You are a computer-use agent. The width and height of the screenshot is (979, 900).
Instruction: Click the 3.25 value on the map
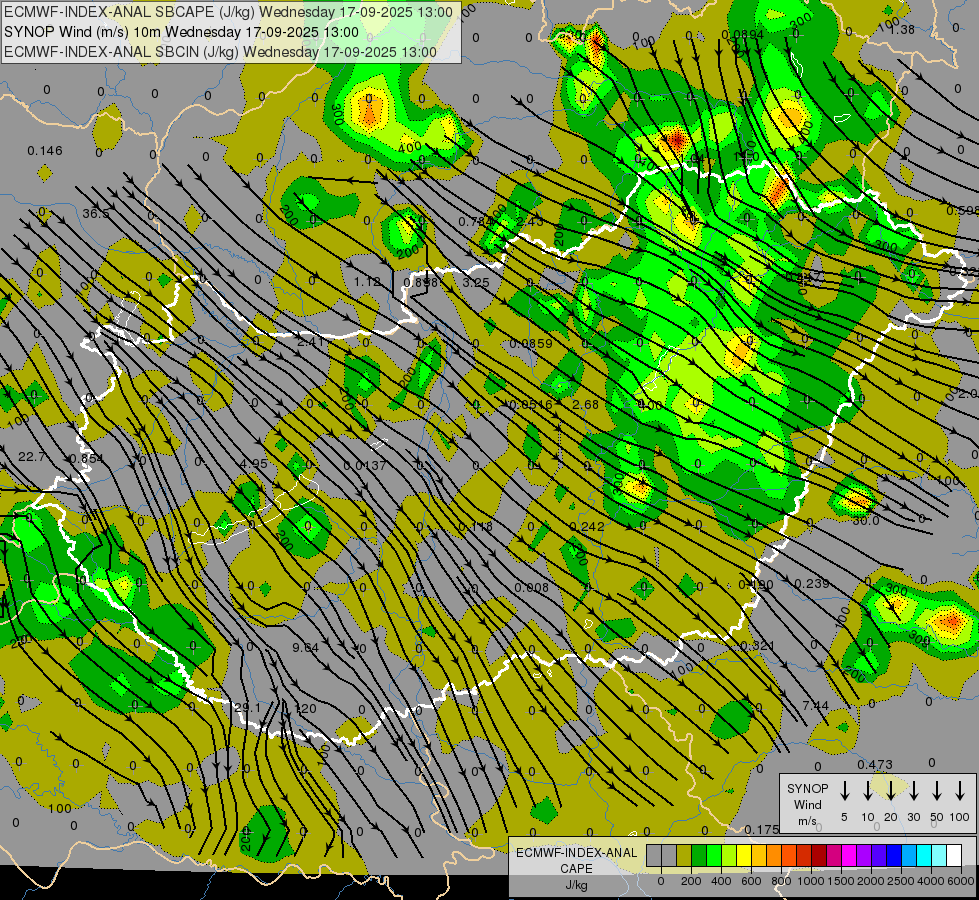coord(476,282)
